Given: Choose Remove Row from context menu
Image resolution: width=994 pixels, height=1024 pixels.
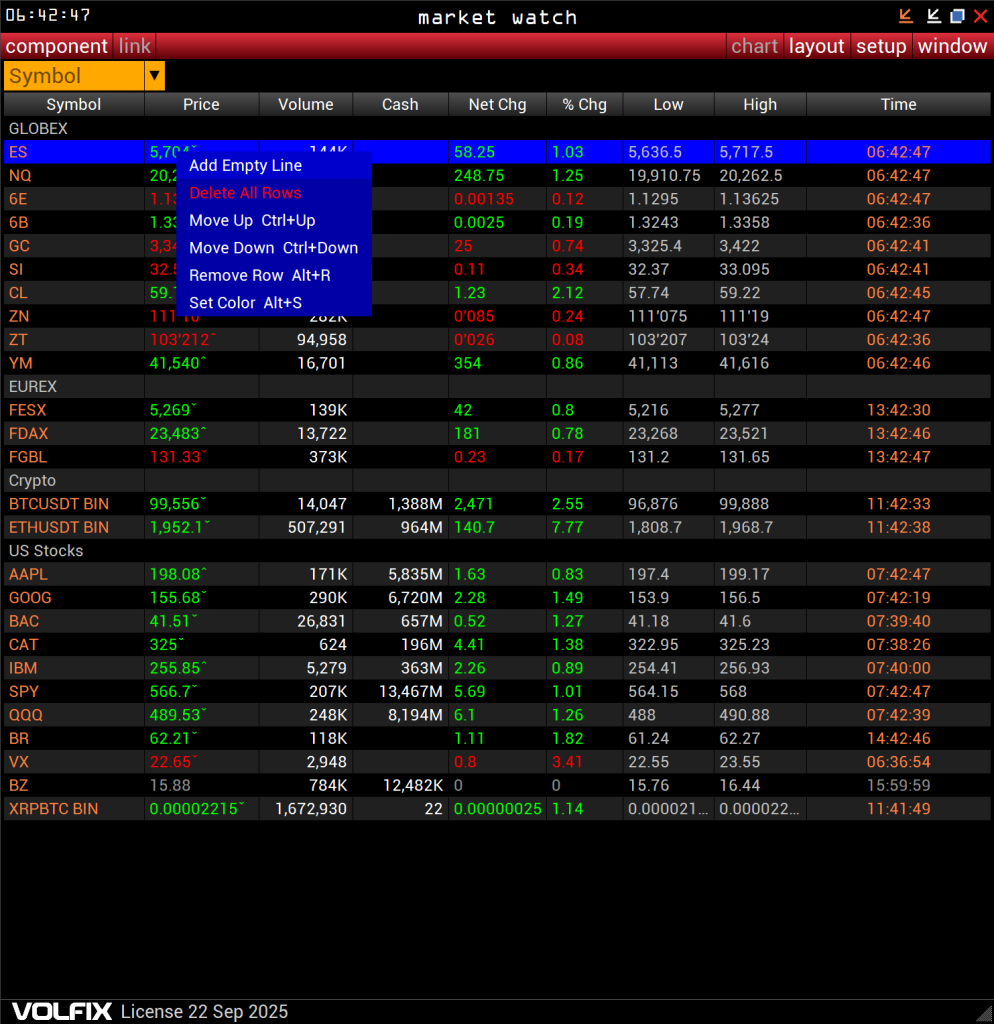Looking at the screenshot, I should coord(274,276).
